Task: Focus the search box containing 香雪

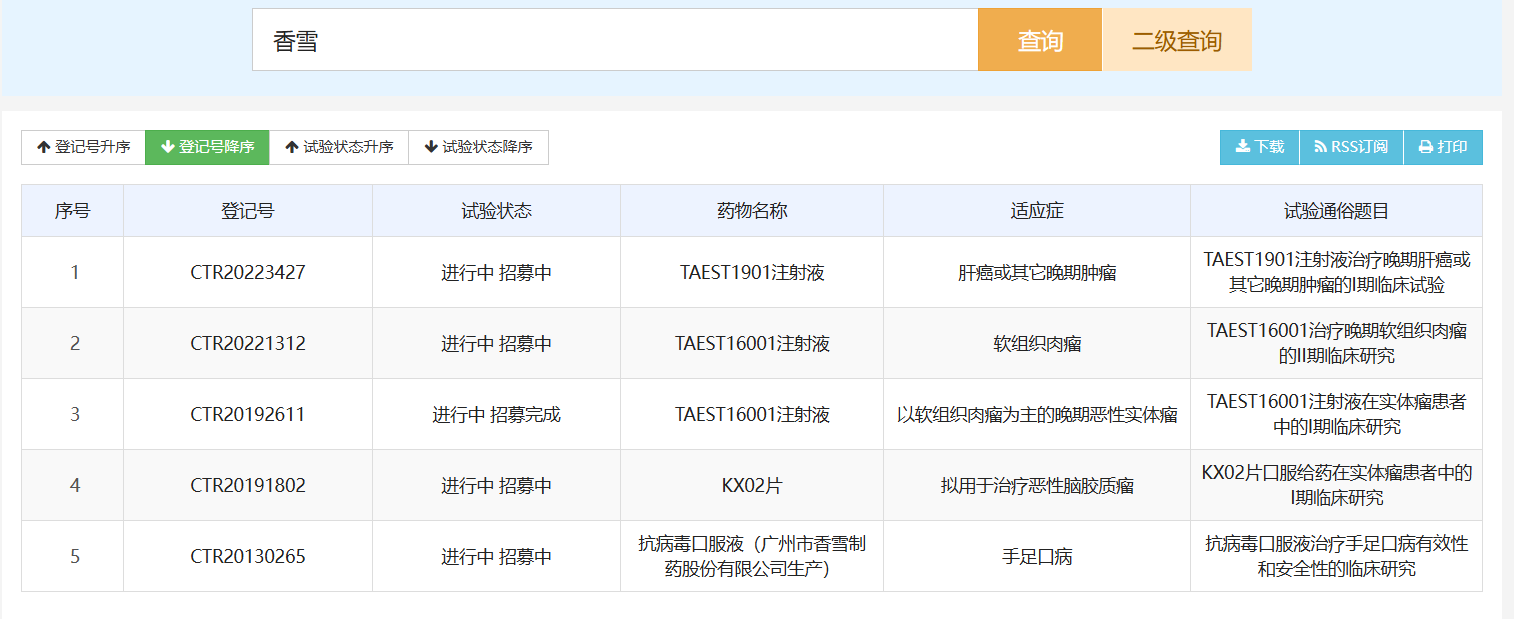Action: coord(615,40)
